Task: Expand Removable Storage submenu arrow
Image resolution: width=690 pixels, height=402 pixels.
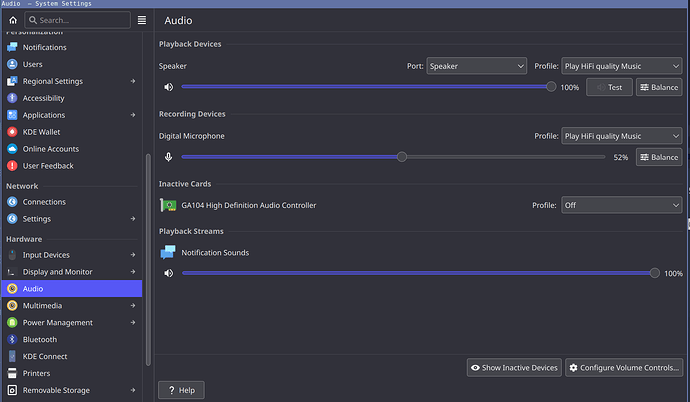Action: pyautogui.click(x=133, y=390)
